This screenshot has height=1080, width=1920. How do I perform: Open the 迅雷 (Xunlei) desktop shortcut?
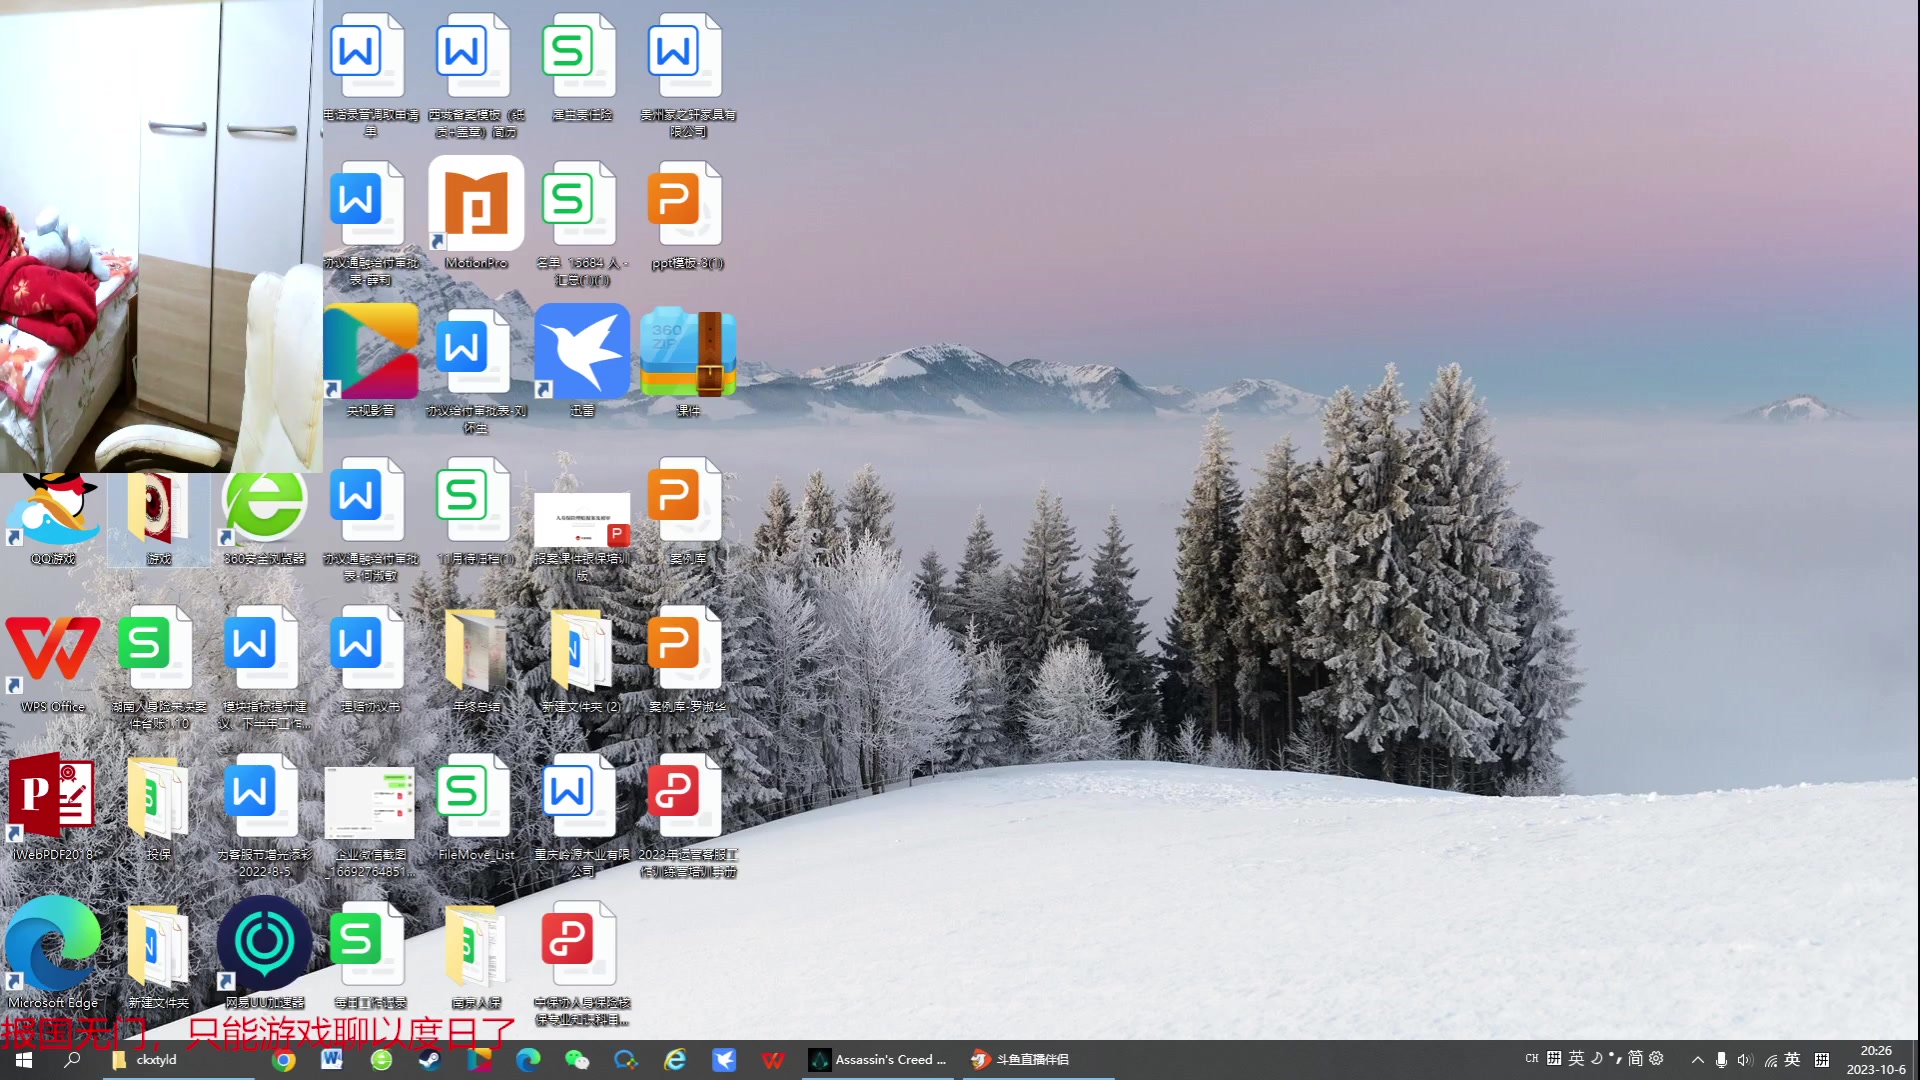click(582, 360)
